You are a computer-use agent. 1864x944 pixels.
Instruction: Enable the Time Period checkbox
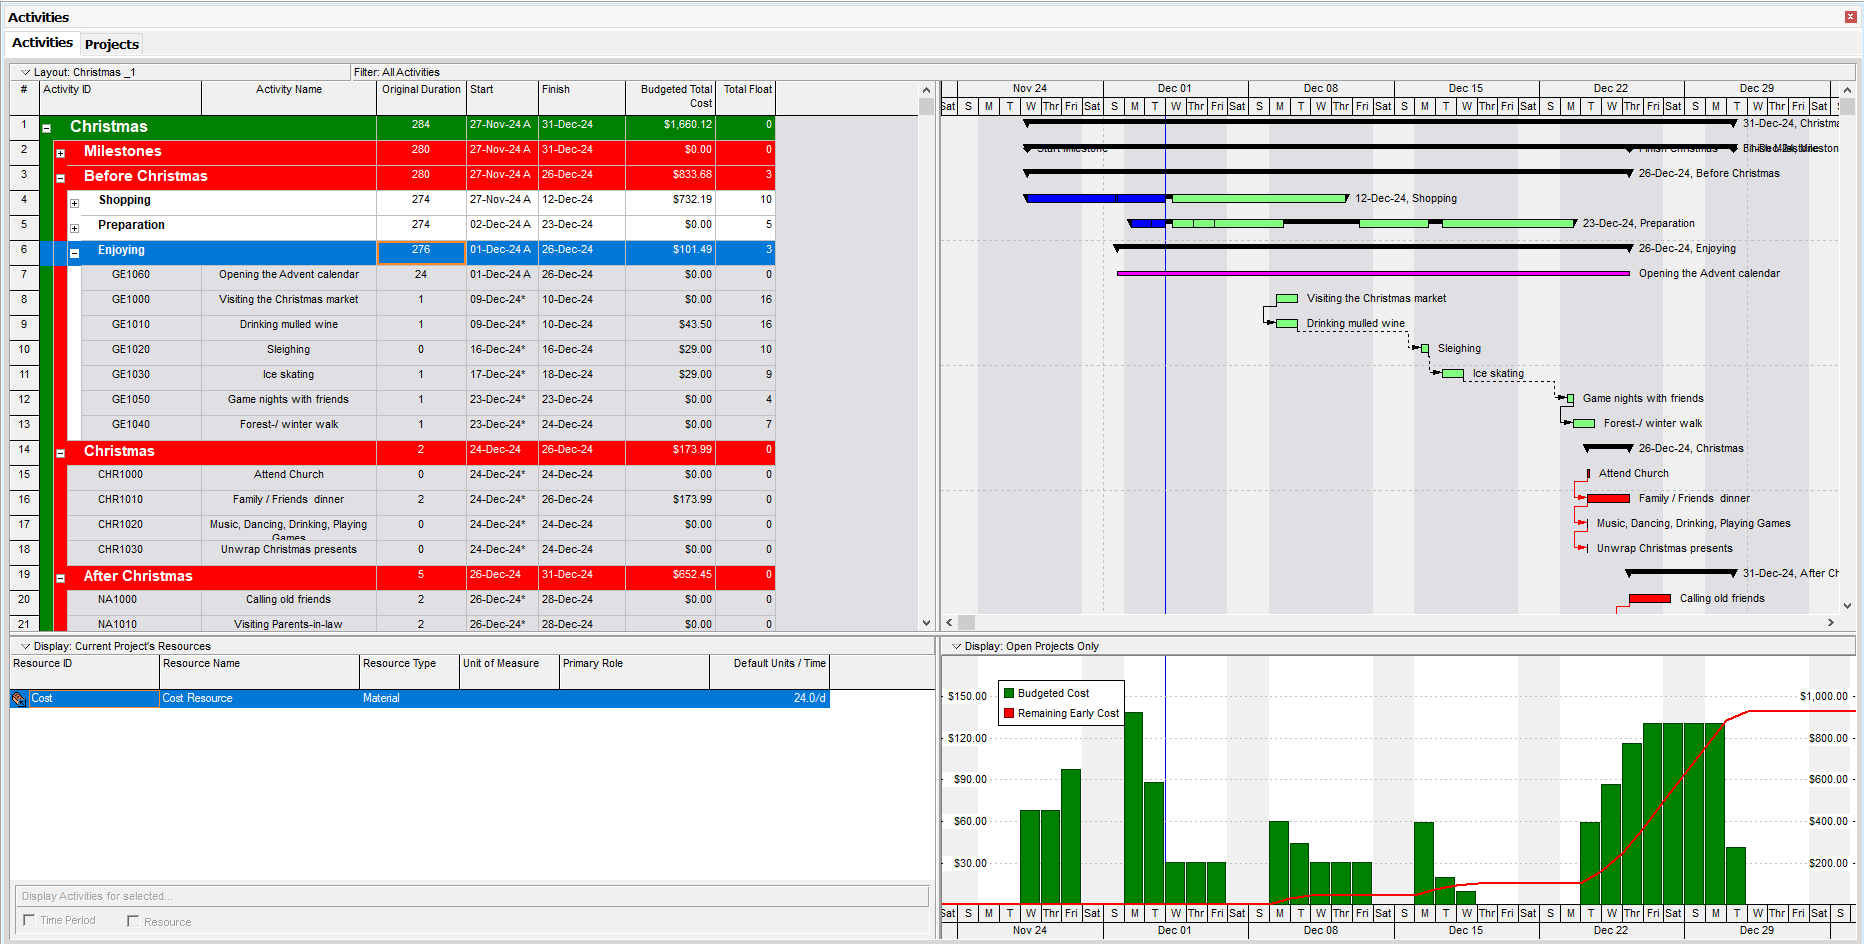point(29,920)
